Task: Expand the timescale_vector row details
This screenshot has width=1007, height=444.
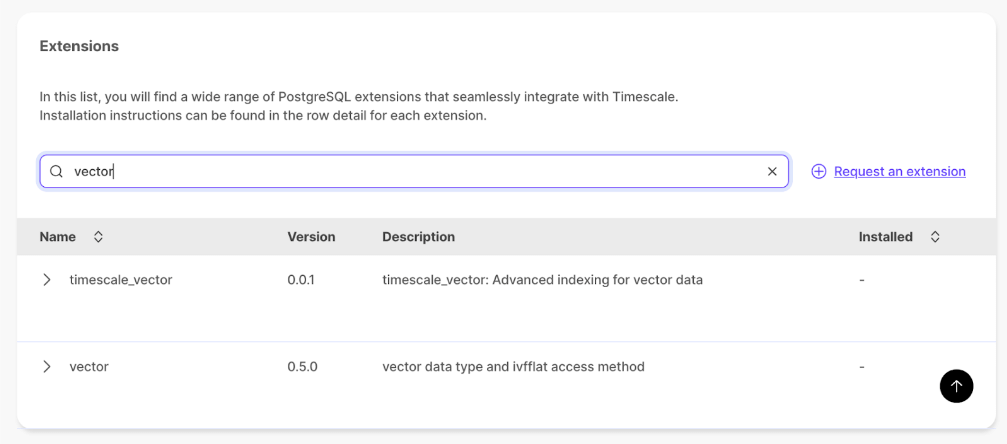Action: point(47,280)
